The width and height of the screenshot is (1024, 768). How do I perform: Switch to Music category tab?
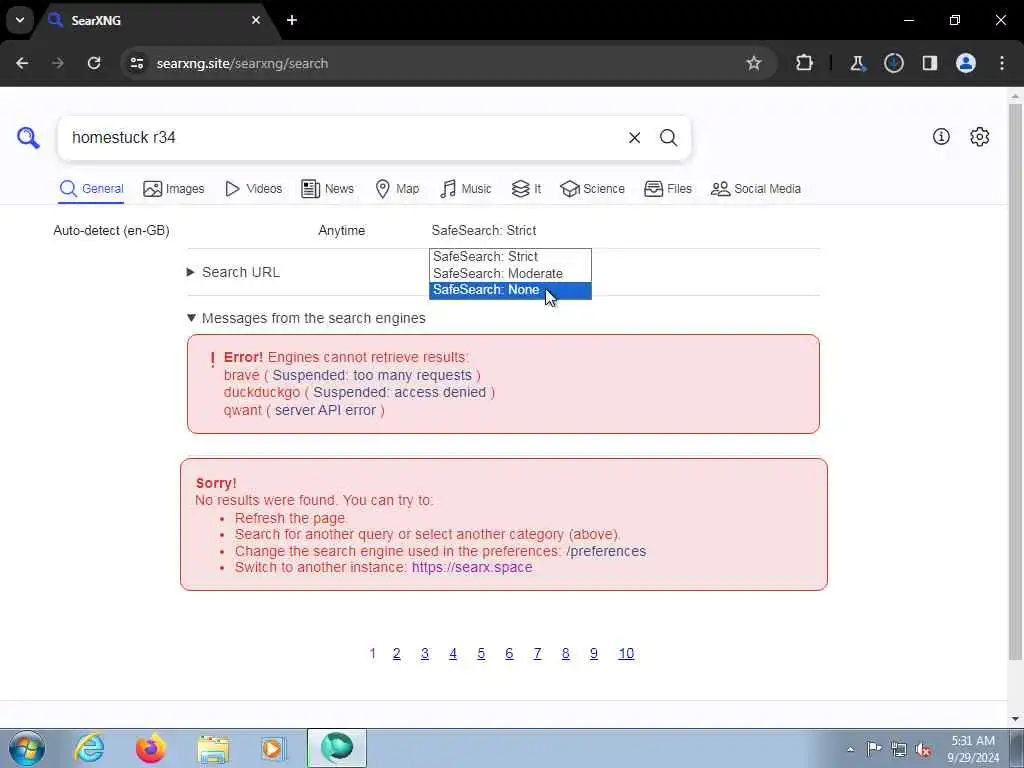click(x=466, y=189)
